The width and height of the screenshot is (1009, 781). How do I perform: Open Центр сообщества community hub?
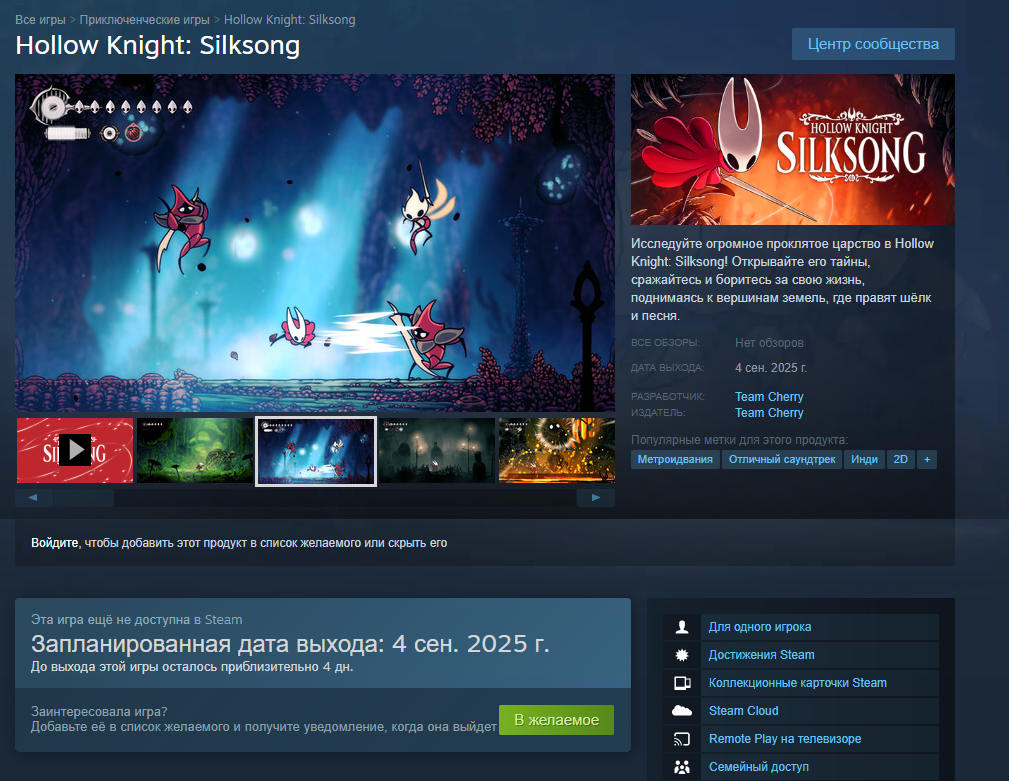click(x=873, y=44)
